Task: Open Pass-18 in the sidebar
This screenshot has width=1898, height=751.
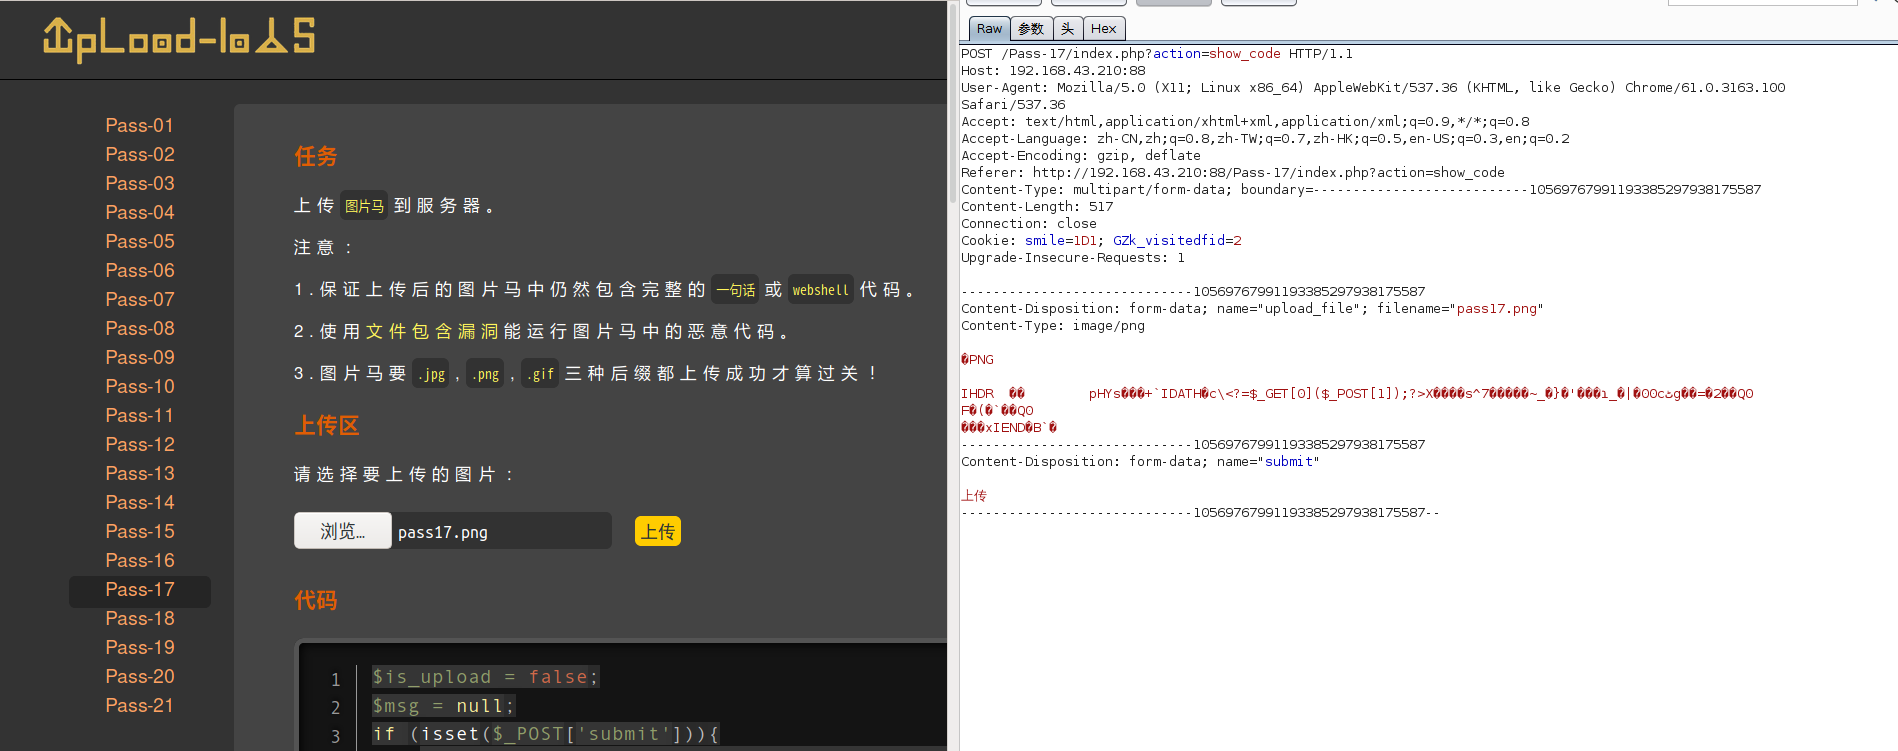Action: pyautogui.click(x=140, y=618)
